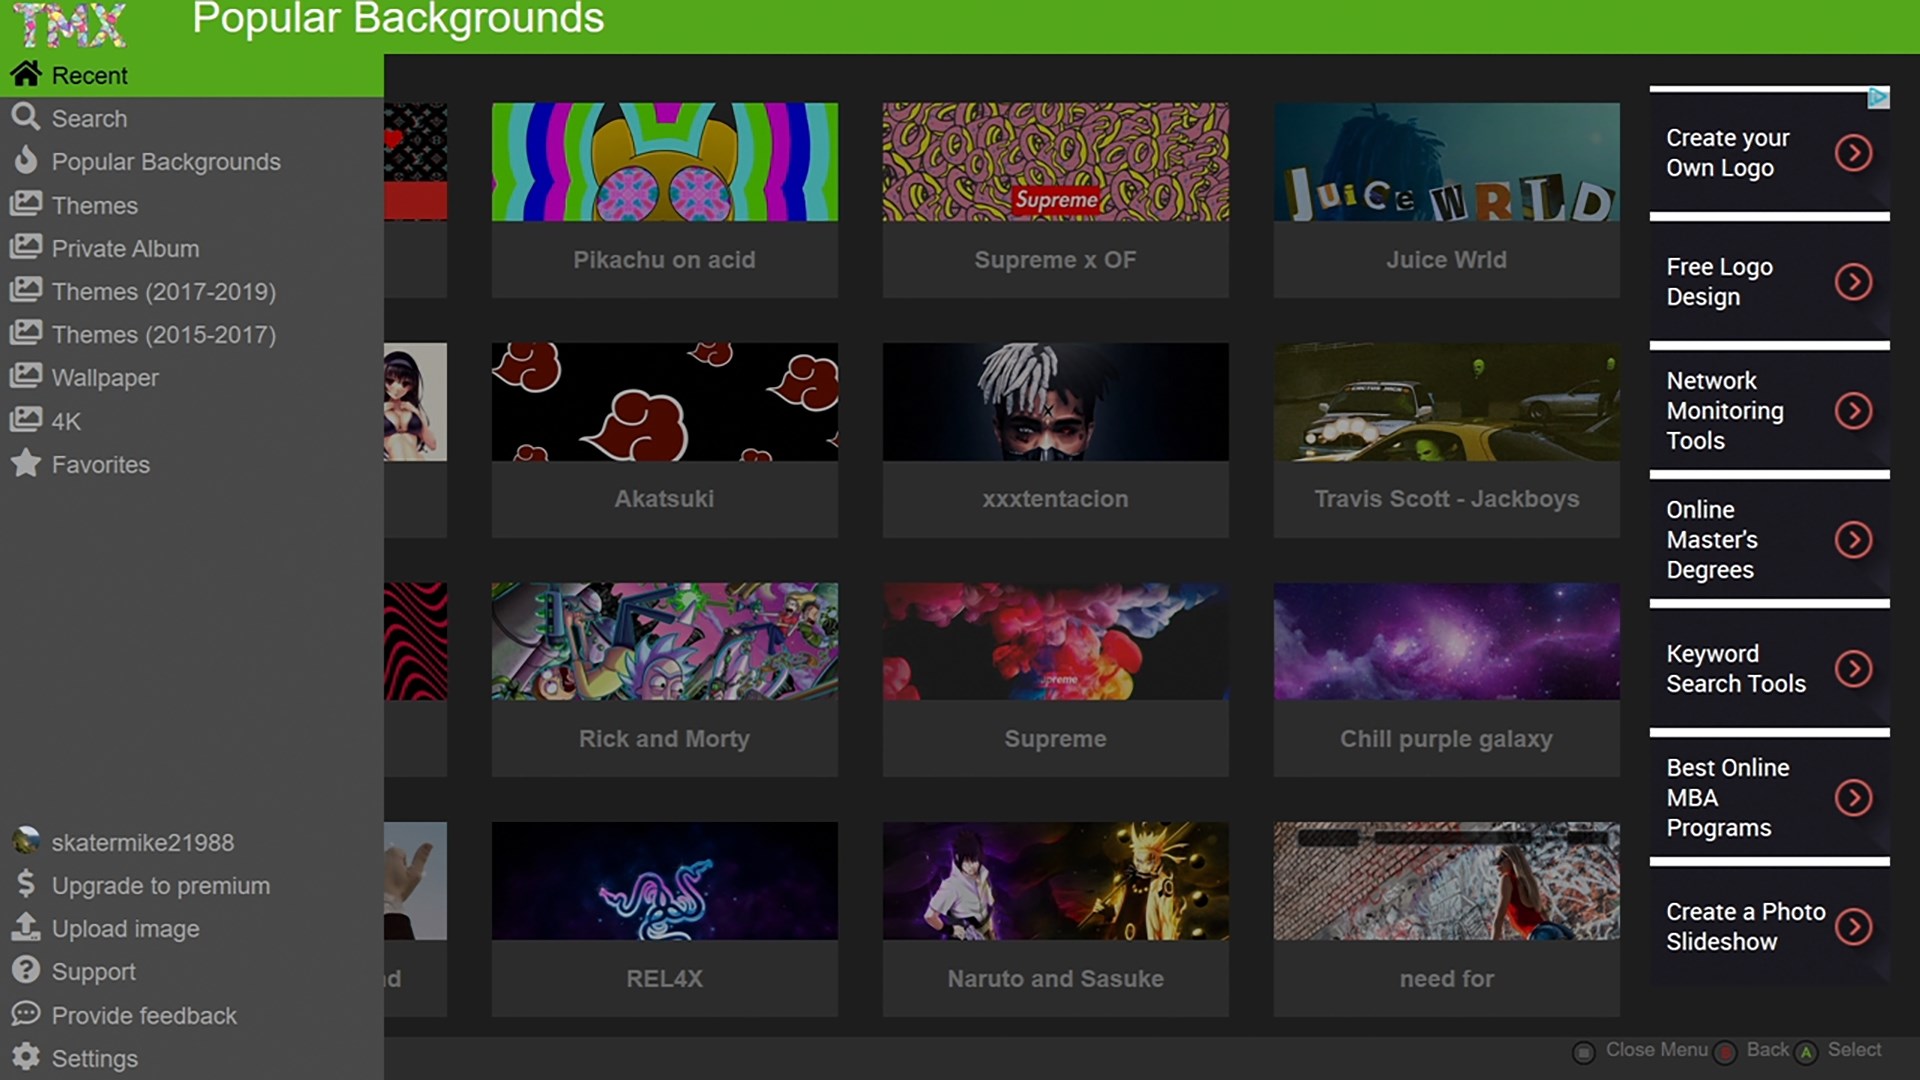Open the Chill purple galaxy background
Viewport: 1920px width, 1080px height.
[x=1446, y=642]
